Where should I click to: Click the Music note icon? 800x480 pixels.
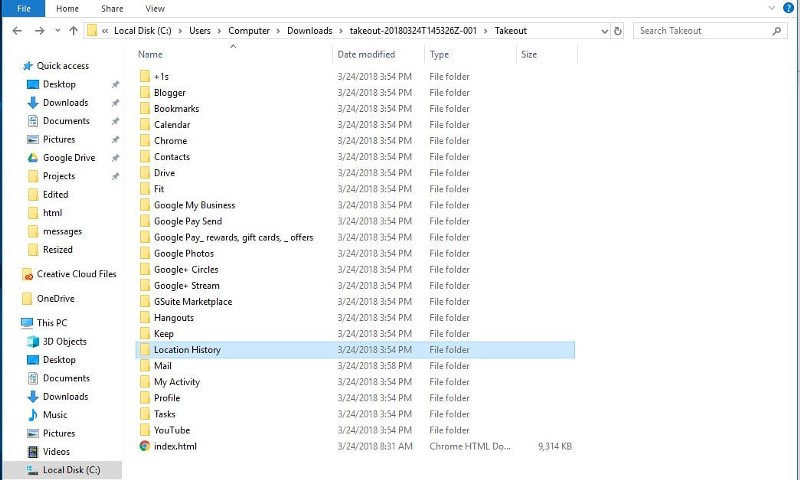pyautogui.click(x=33, y=415)
